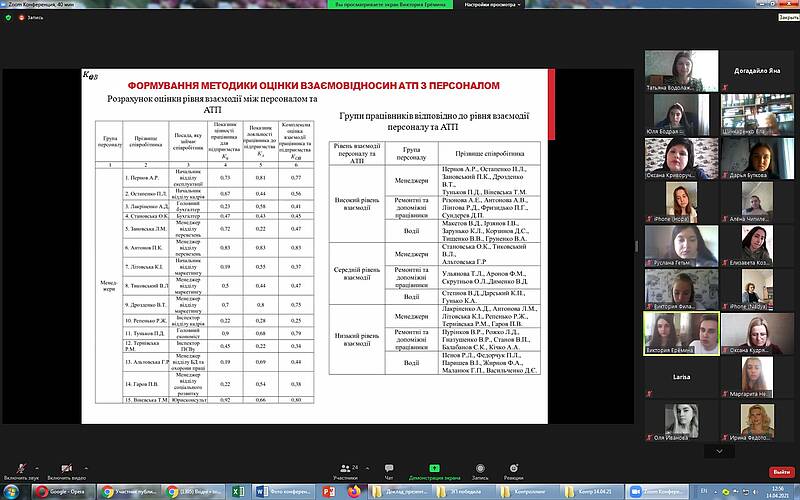The height and width of the screenshot is (500, 800).
Task: Open the Настройки просмотра dropdown
Action: 492,4
